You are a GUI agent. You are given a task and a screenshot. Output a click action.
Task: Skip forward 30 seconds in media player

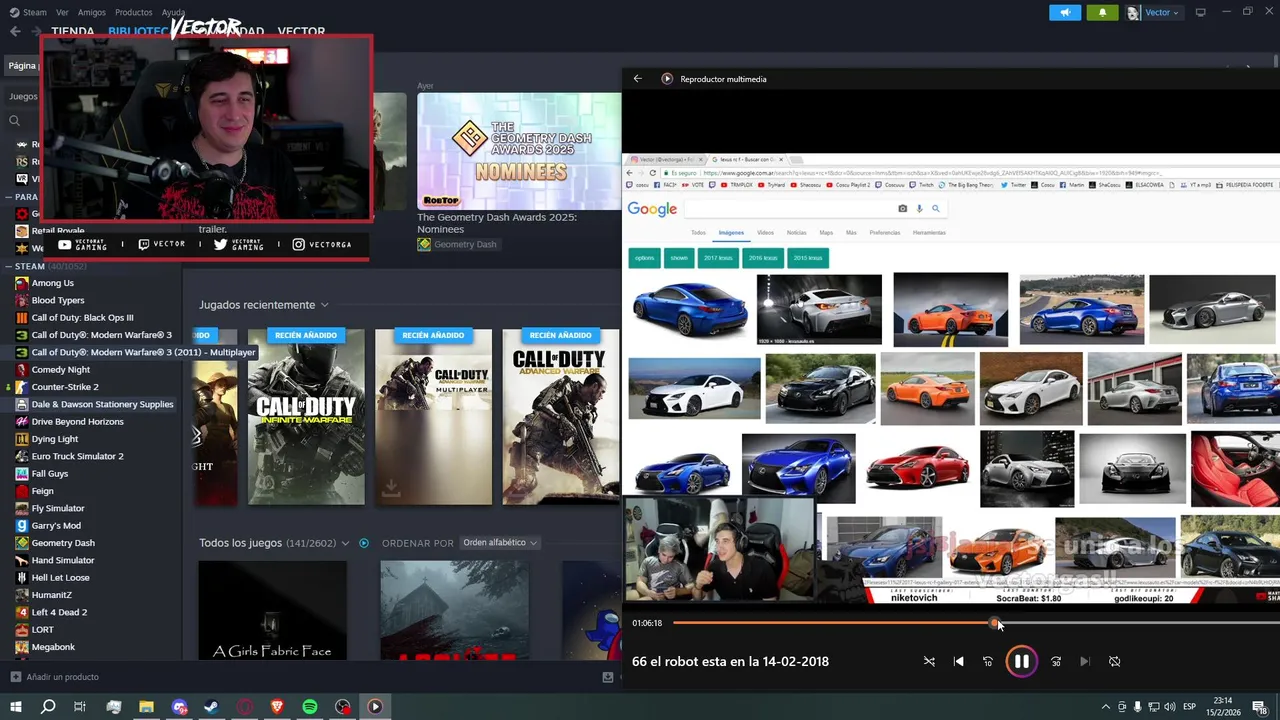(1056, 661)
